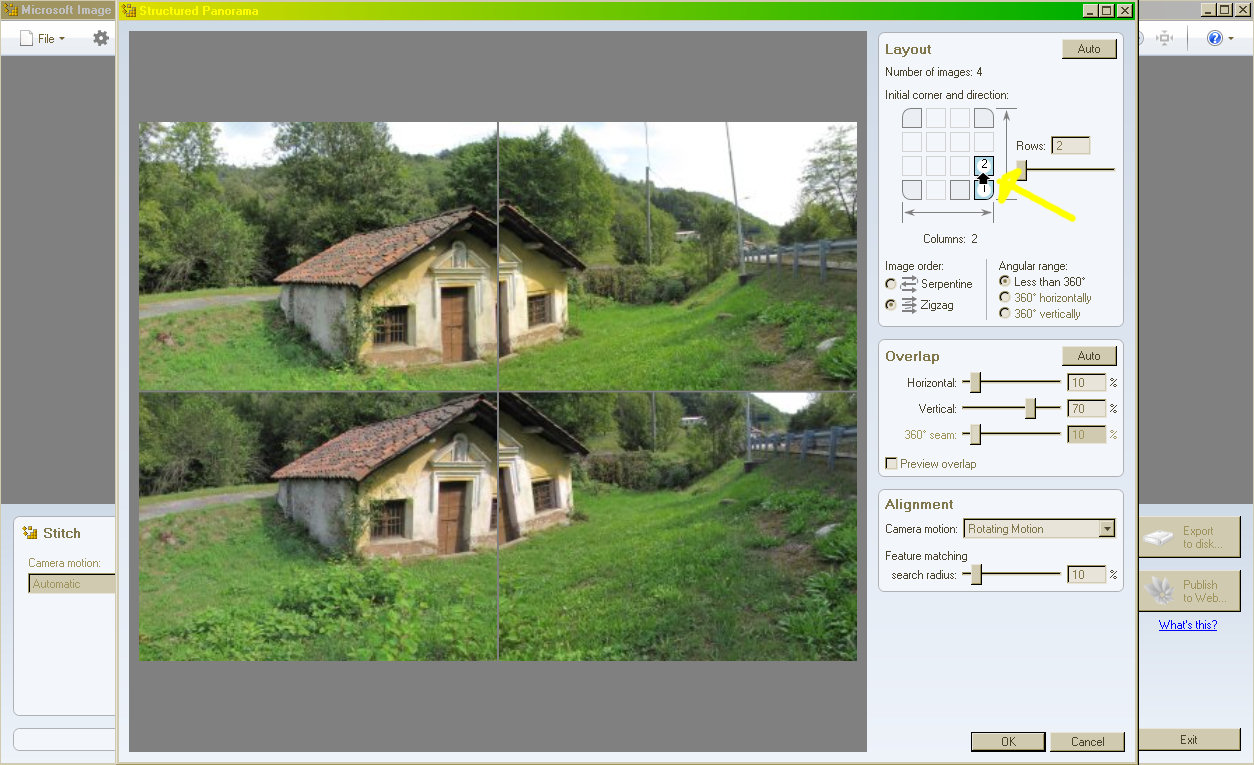Click layout grid cell numbered 1
1254x765 pixels.
tap(984, 189)
